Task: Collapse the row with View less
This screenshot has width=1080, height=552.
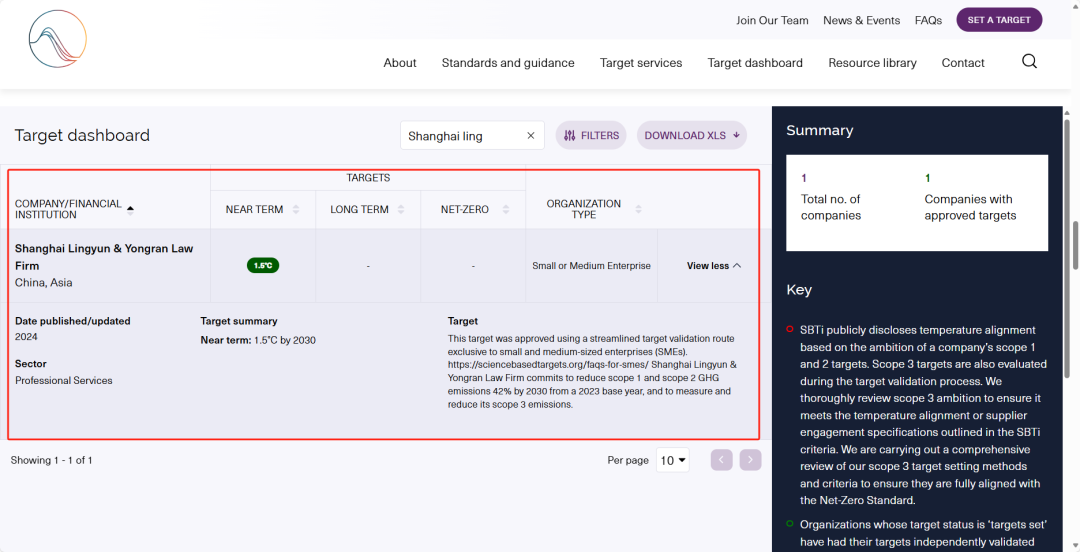Action: (x=714, y=265)
